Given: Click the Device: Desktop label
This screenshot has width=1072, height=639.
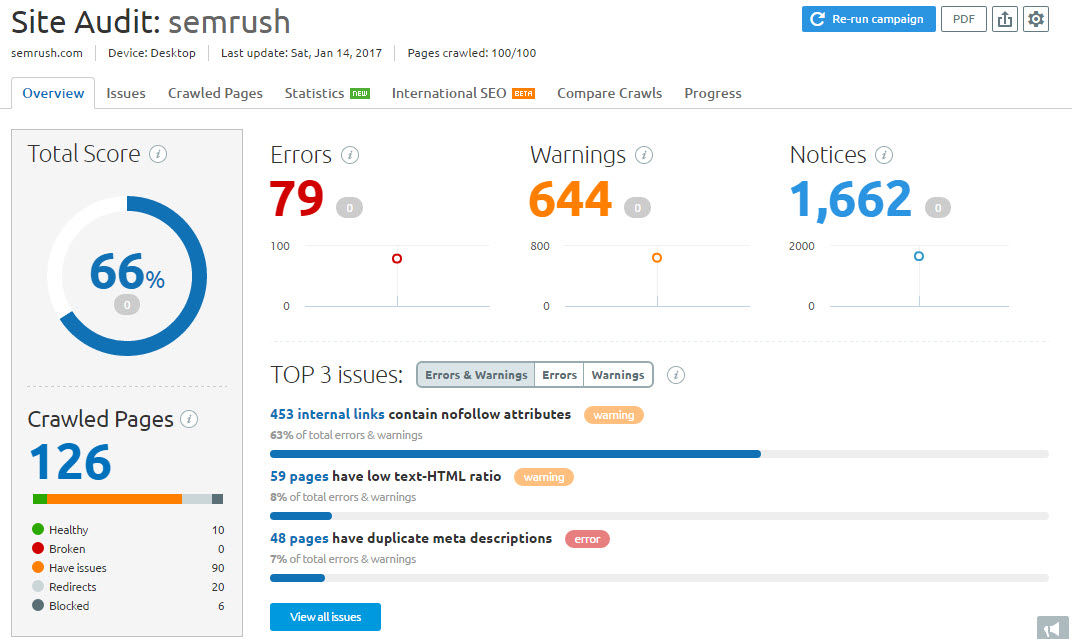Looking at the screenshot, I should coord(152,53).
